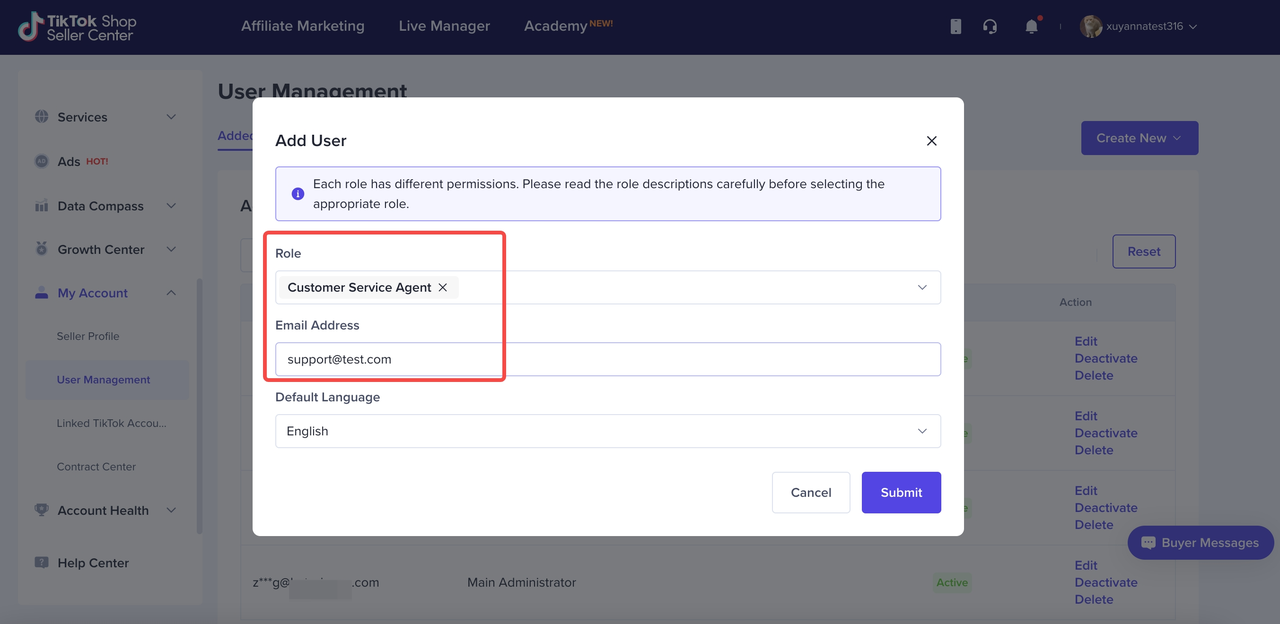This screenshot has width=1280, height=624.
Task: Open the notifications bell
Action: click(1031, 27)
